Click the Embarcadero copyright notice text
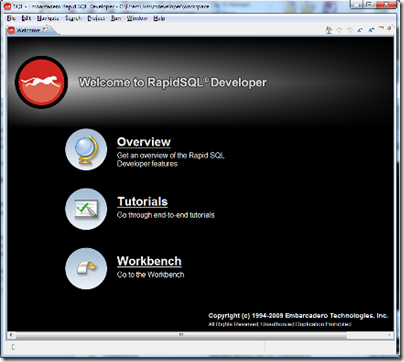The height and width of the screenshot is (362, 404). [298, 316]
